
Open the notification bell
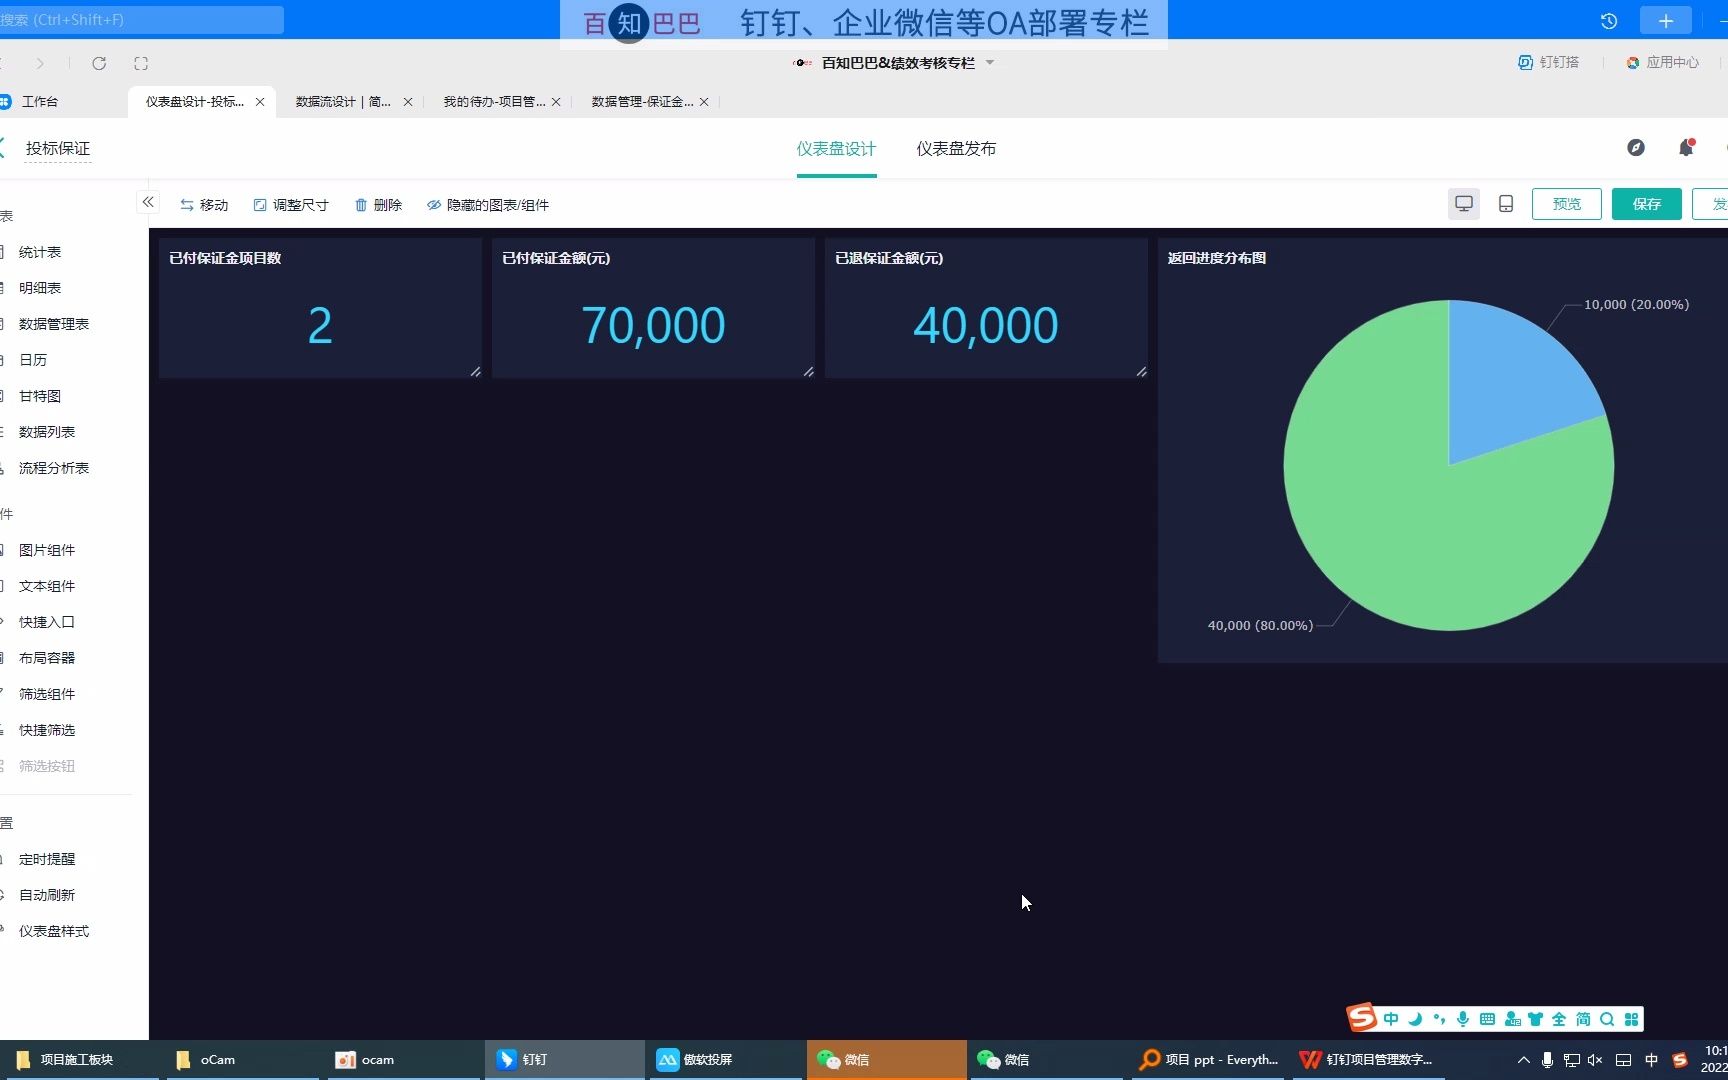[1686, 148]
